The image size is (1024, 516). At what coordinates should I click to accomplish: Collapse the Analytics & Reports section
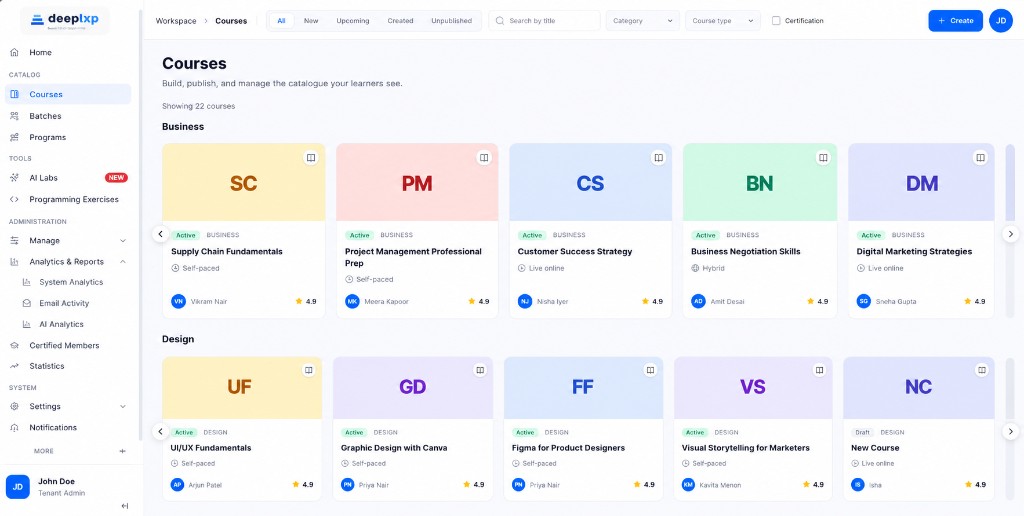coord(68,261)
